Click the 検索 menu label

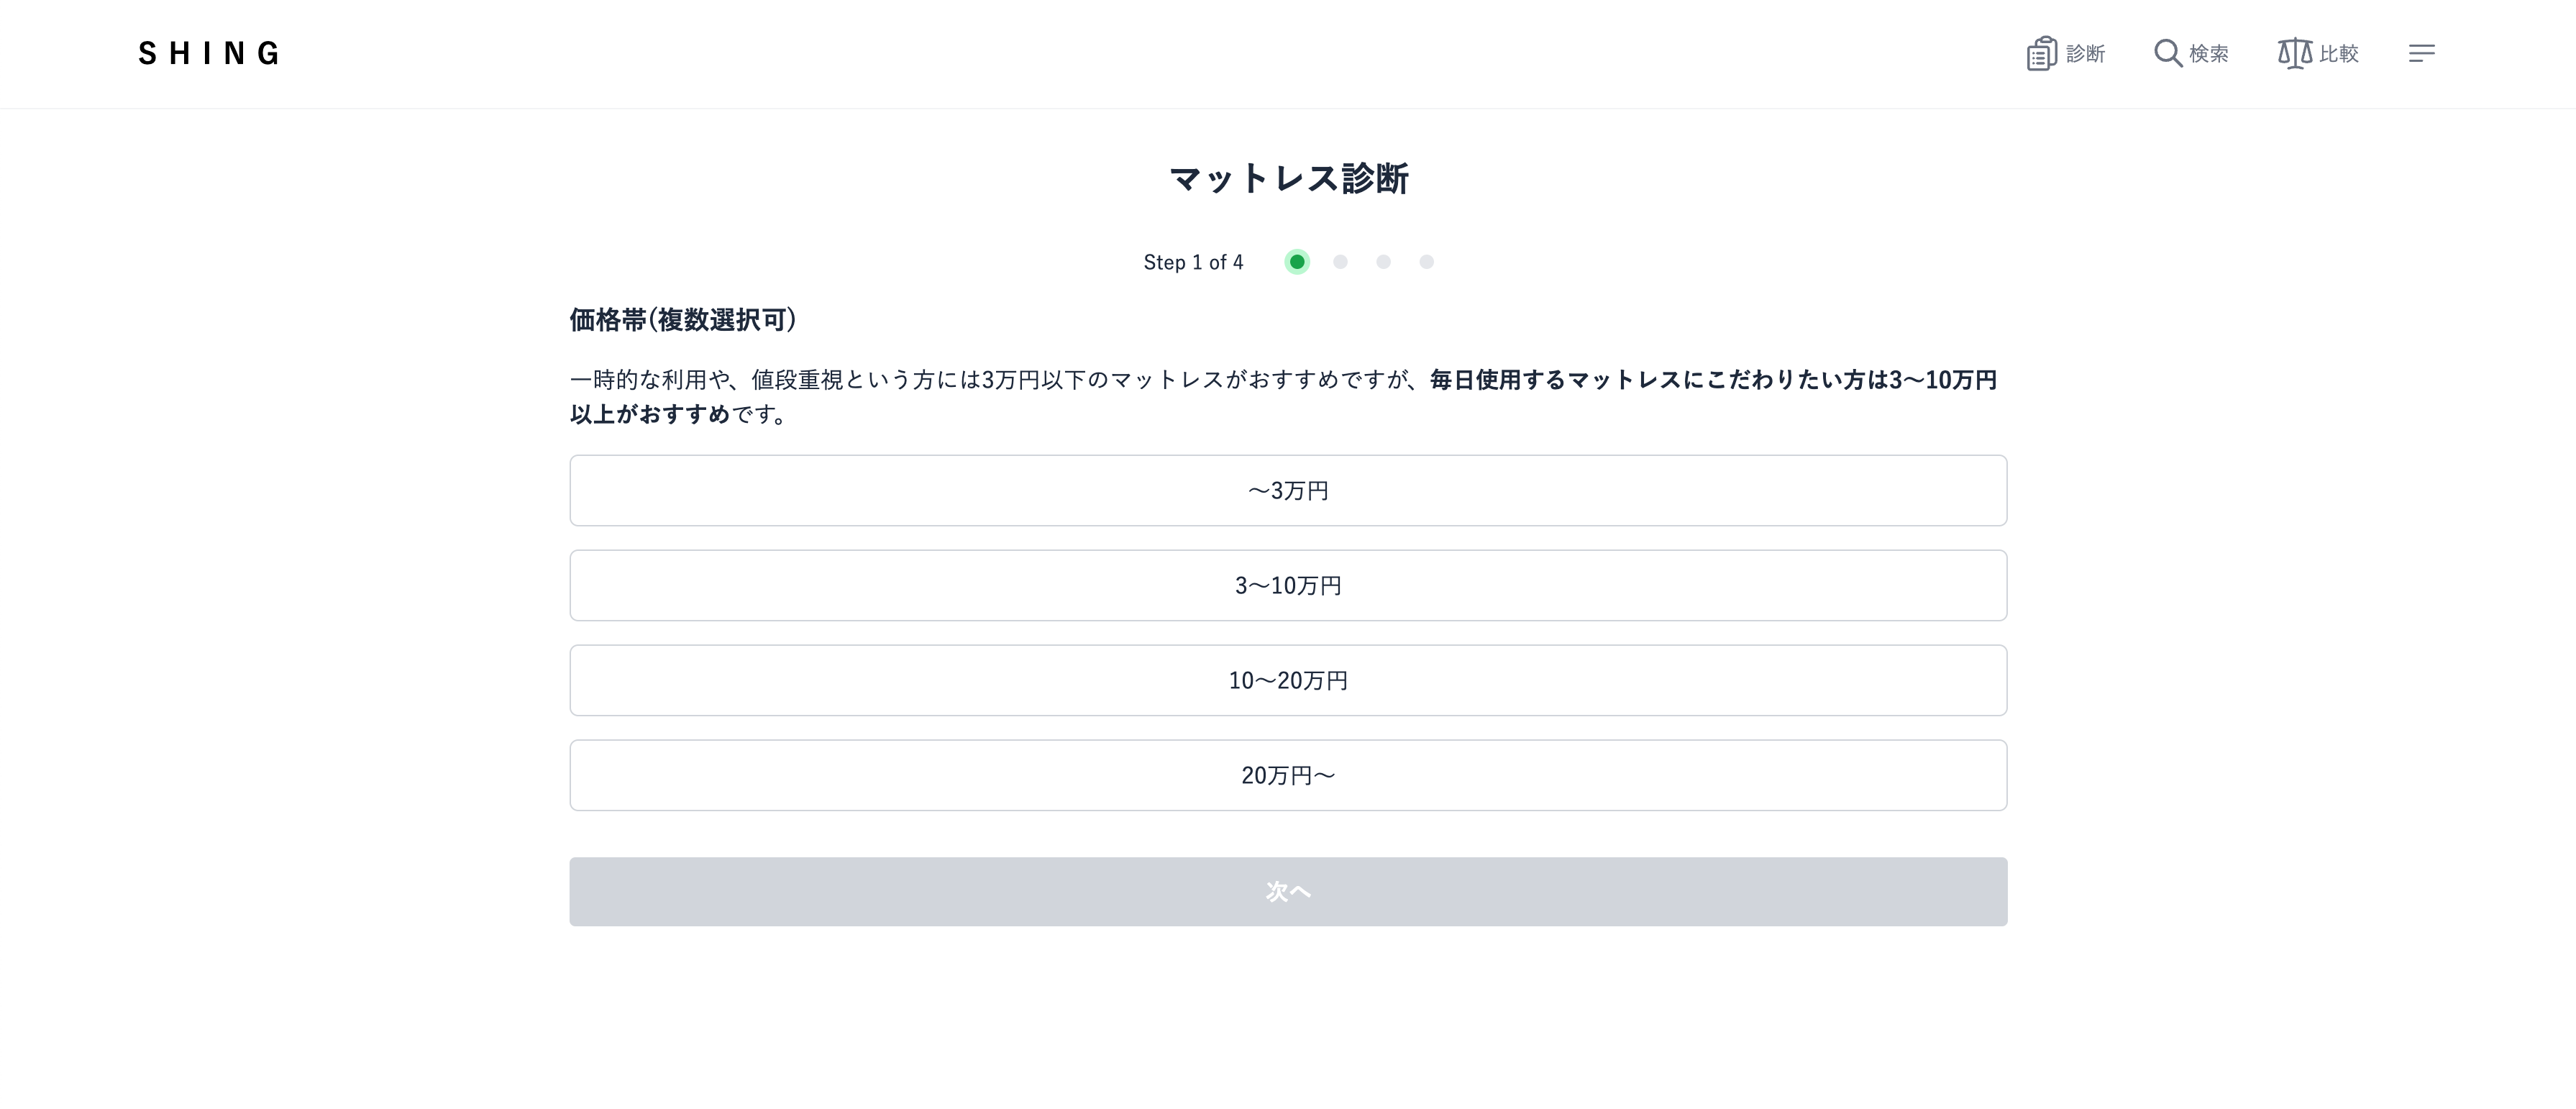[x=2208, y=54]
